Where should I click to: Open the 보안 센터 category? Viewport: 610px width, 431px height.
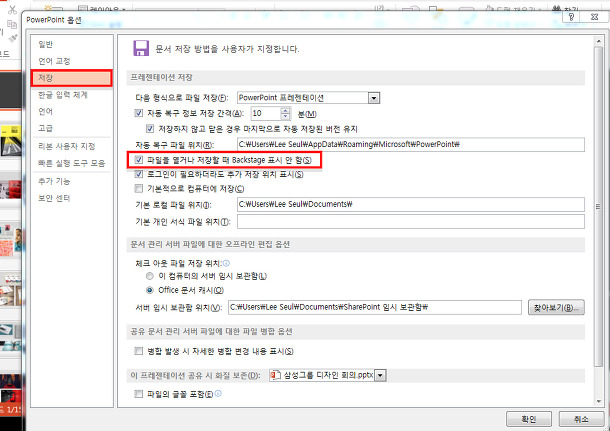(54, 198)
